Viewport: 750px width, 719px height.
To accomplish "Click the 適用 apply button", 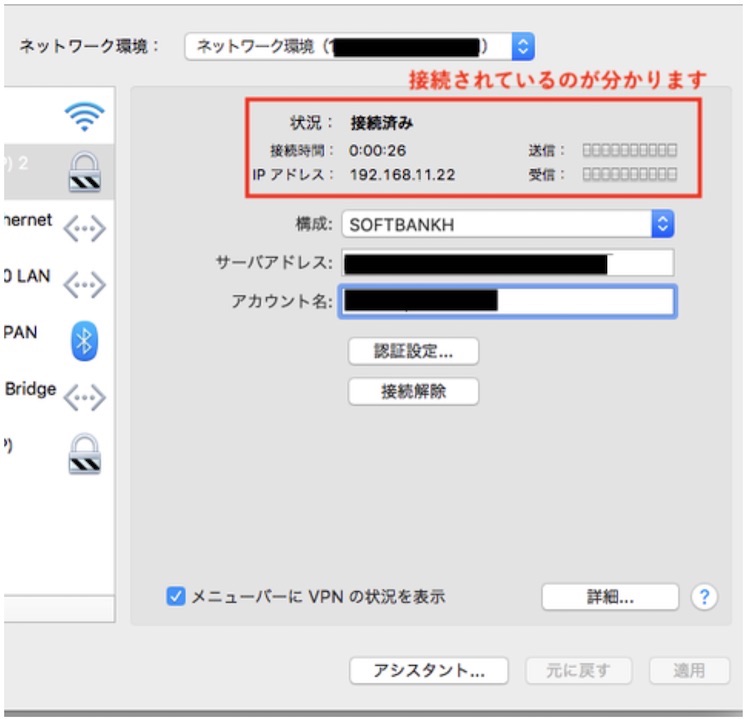I will (x=689, y=671).
